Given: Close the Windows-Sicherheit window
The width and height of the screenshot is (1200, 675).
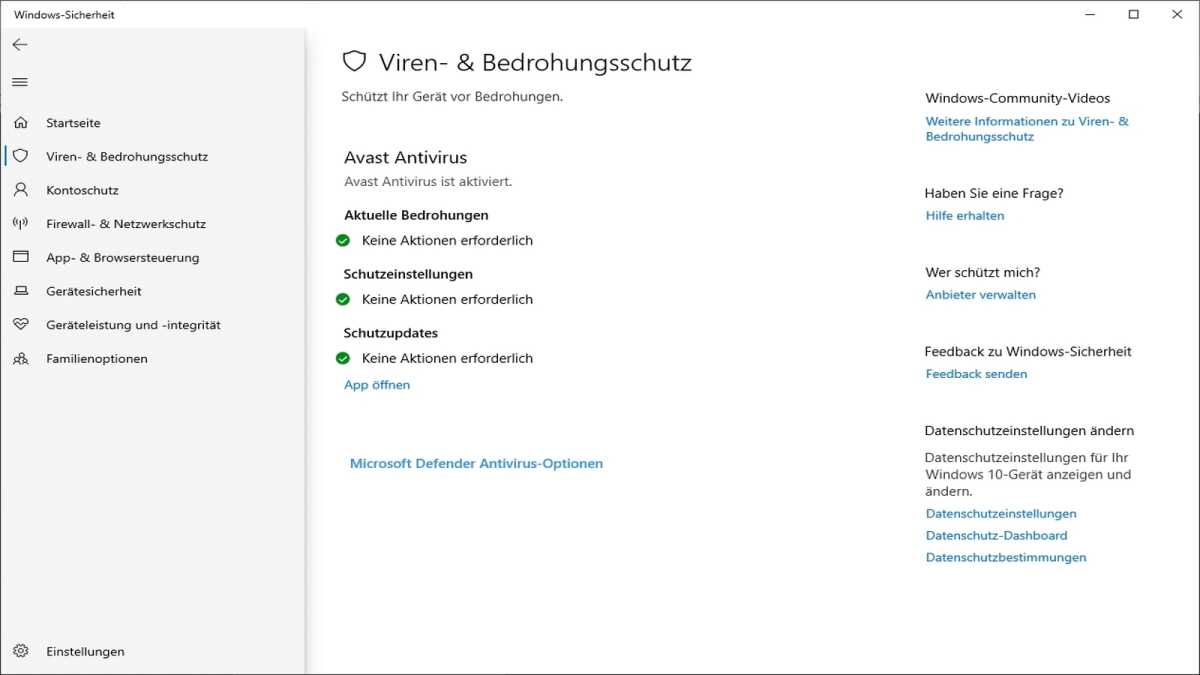Looking at the screenshot, I should pos(1177,14).
